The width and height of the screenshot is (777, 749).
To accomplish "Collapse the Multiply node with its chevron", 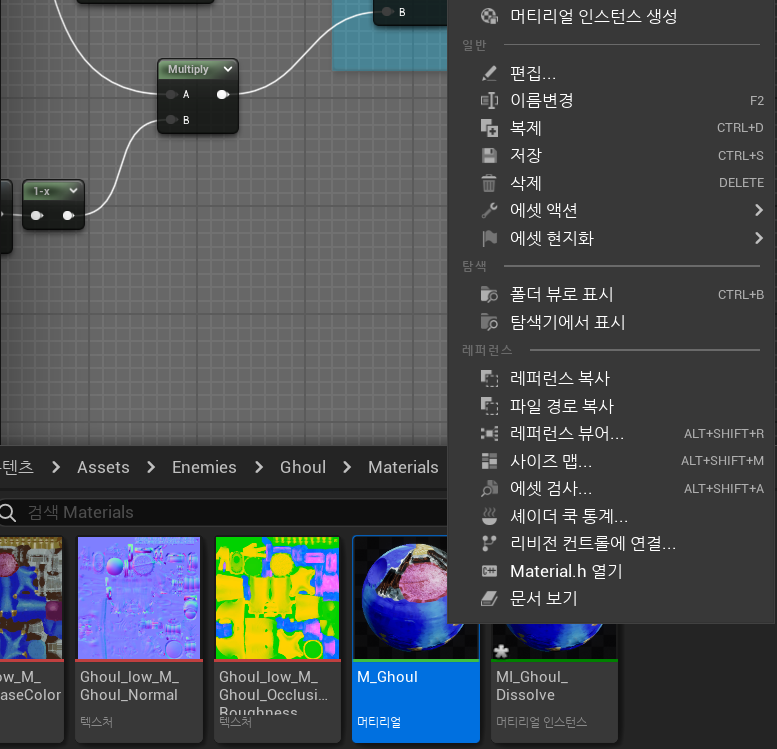I will point(228,69).
